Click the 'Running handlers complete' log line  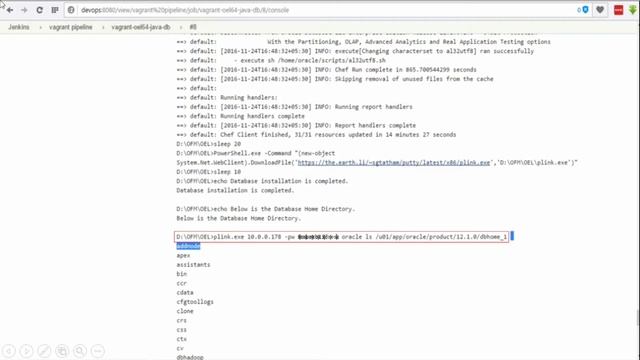240,116
